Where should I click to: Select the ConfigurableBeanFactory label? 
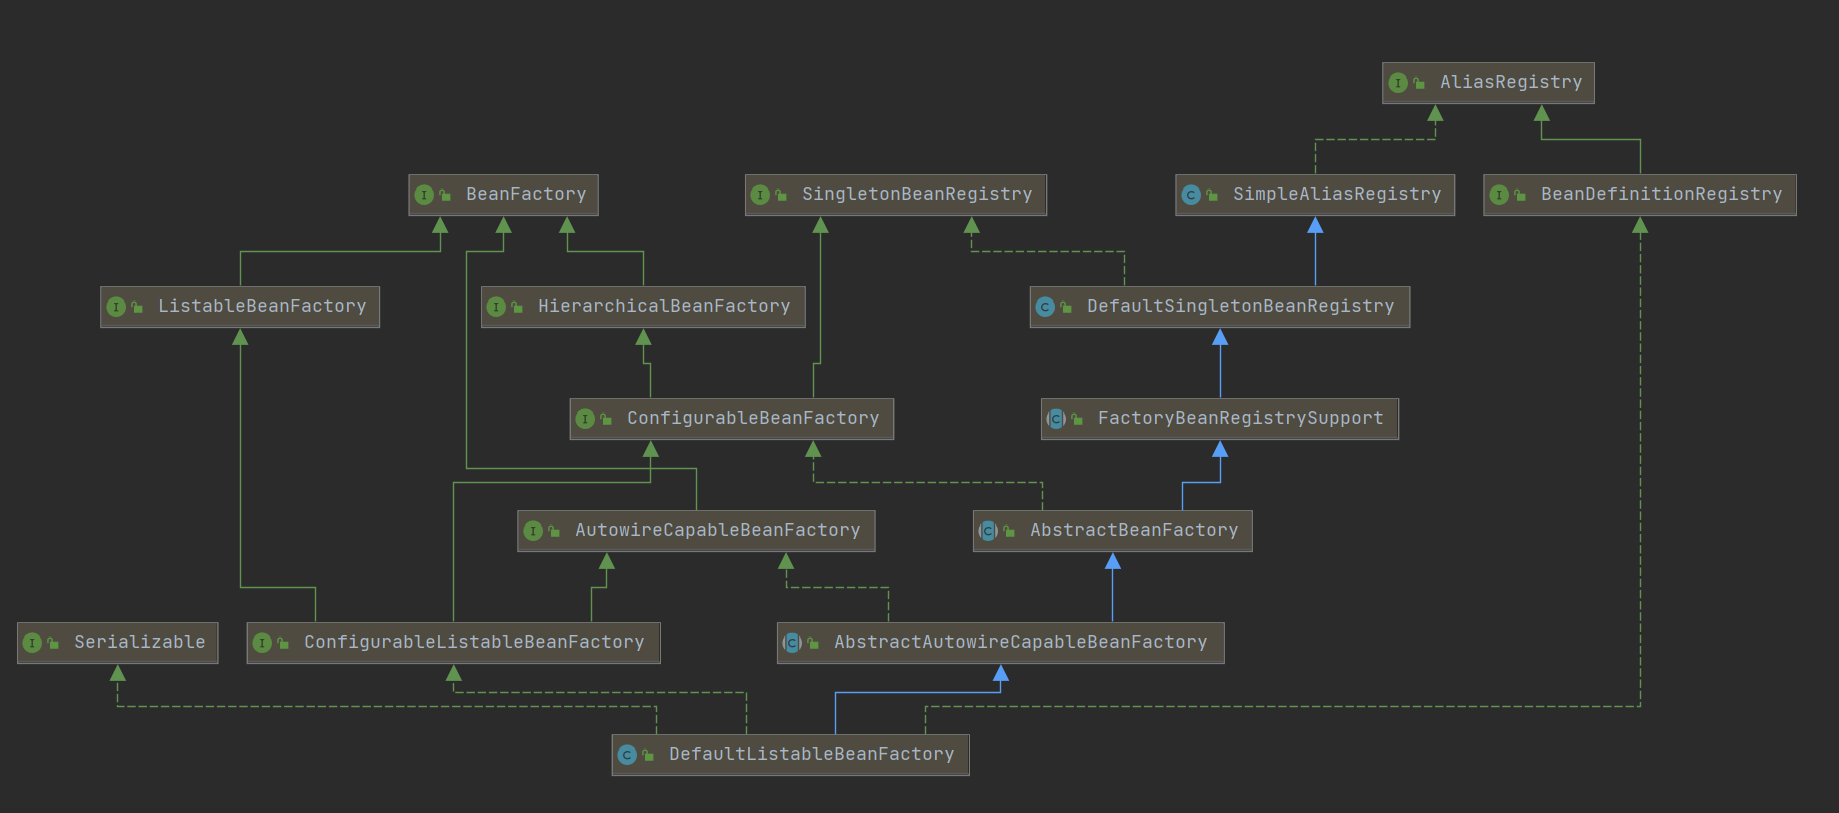pyautogui.click(x=753, y=418)
